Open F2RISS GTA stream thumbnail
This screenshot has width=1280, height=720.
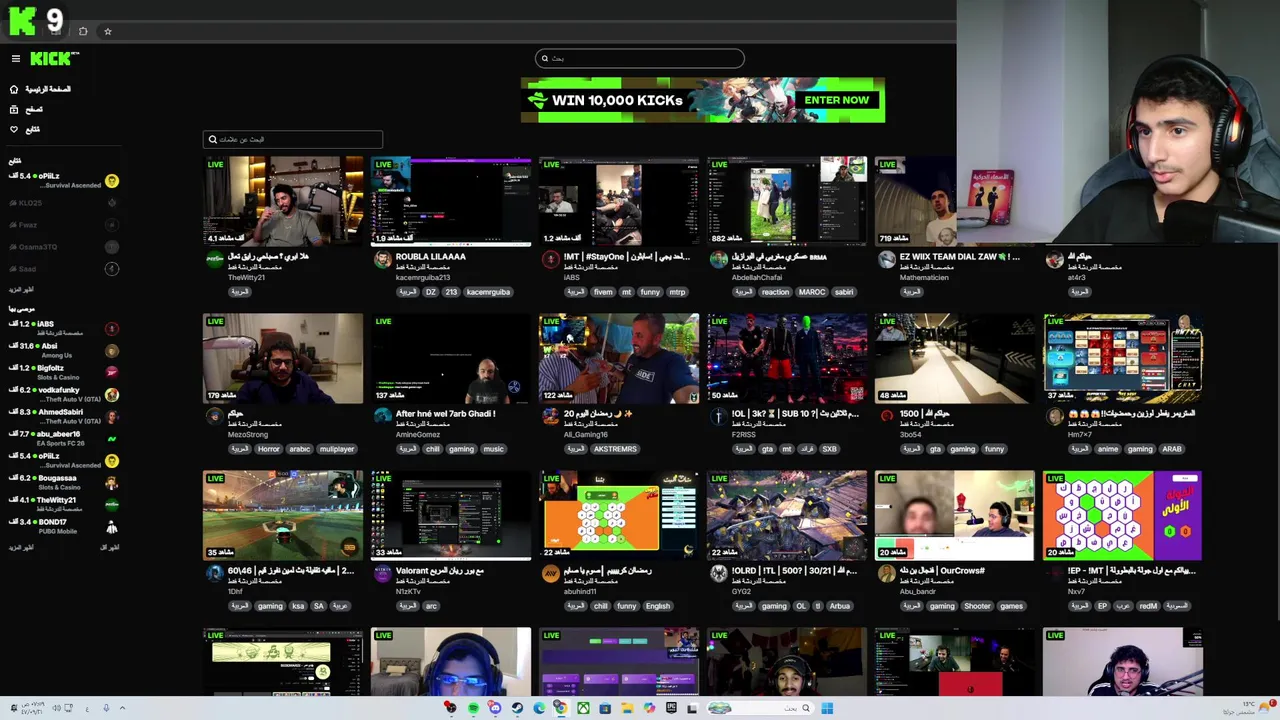tap(787, 358)
